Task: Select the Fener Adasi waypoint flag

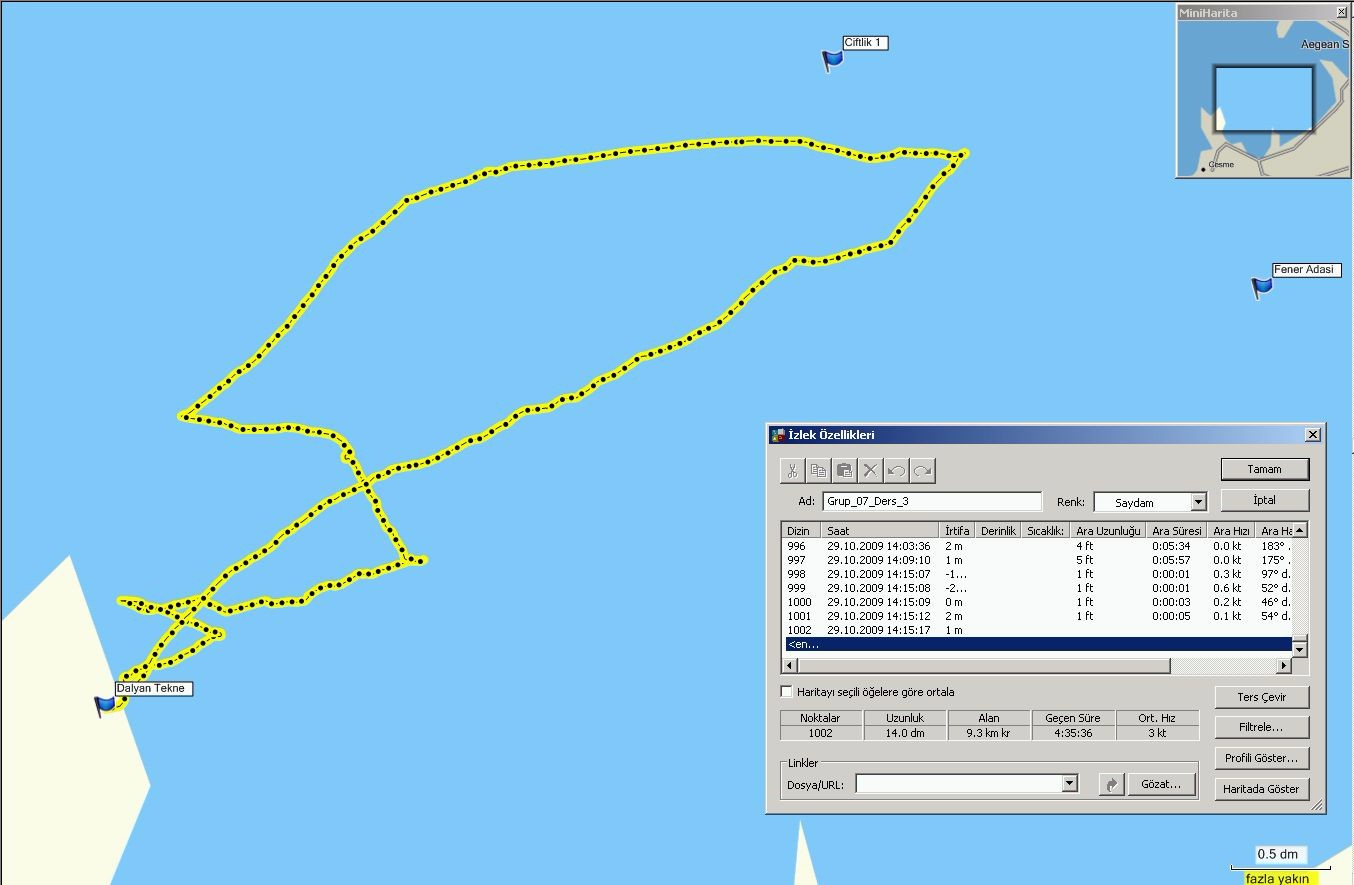Action: (x=1262, y=287)
